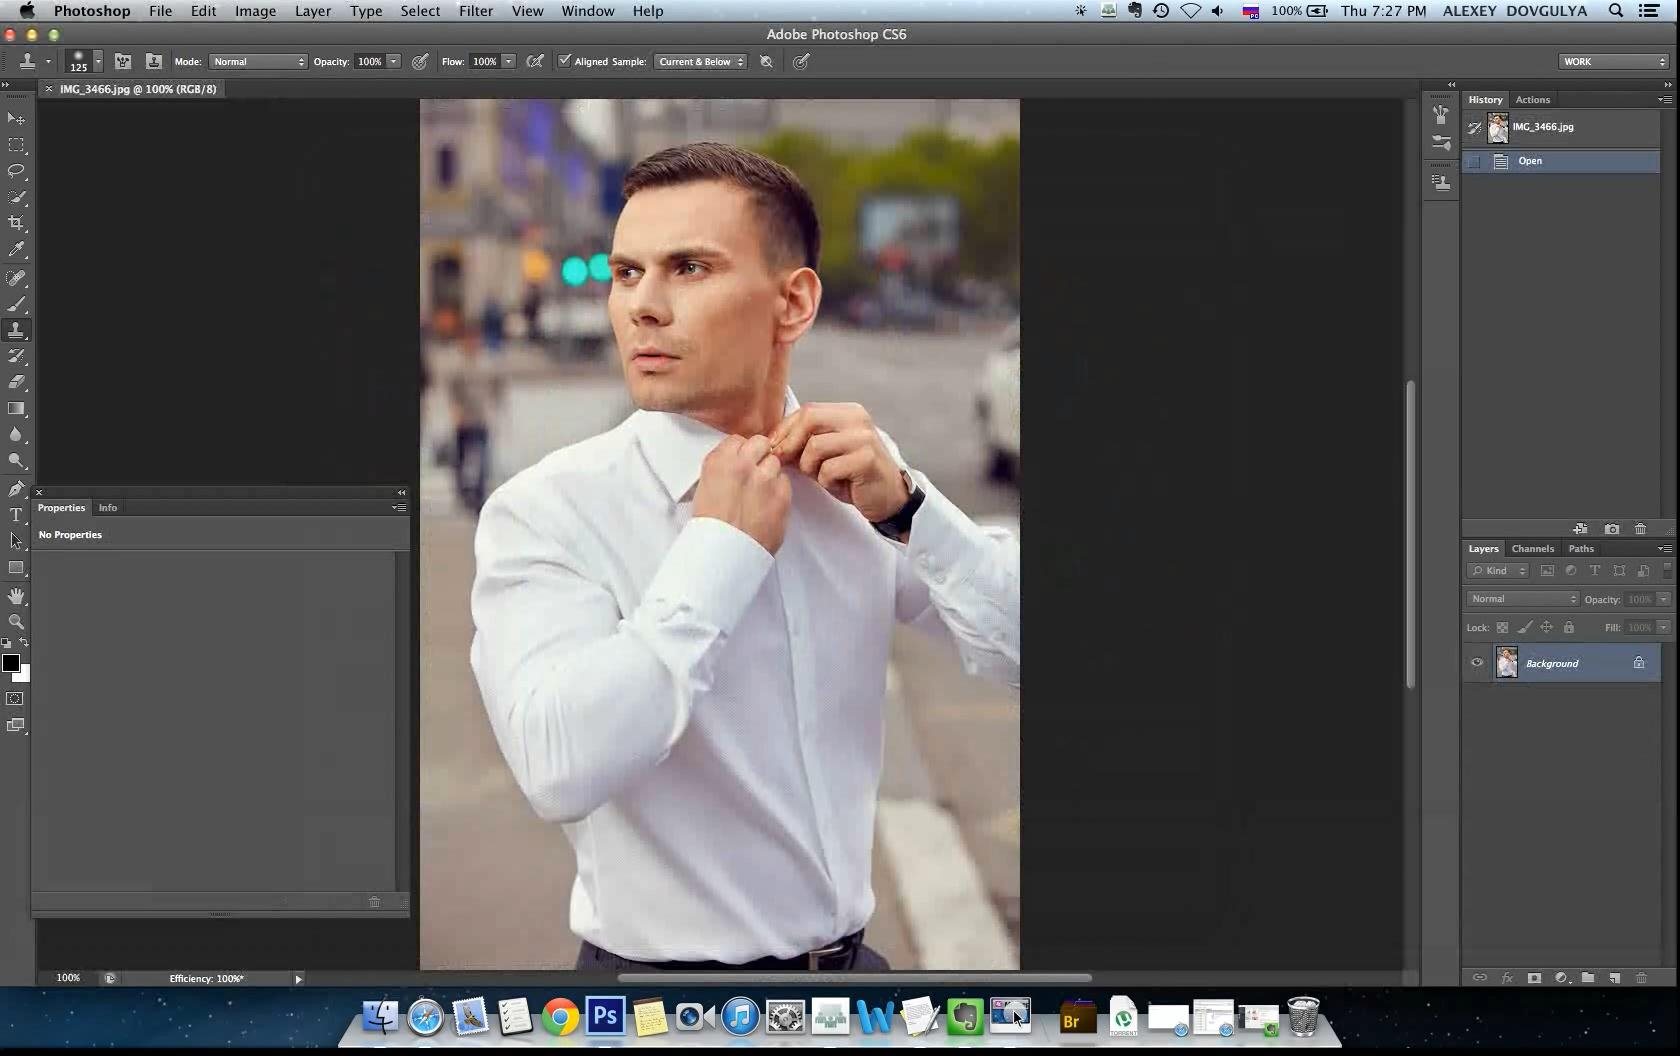Switch to the Channels tab

pyautogui.click(x=1532, y=549)
